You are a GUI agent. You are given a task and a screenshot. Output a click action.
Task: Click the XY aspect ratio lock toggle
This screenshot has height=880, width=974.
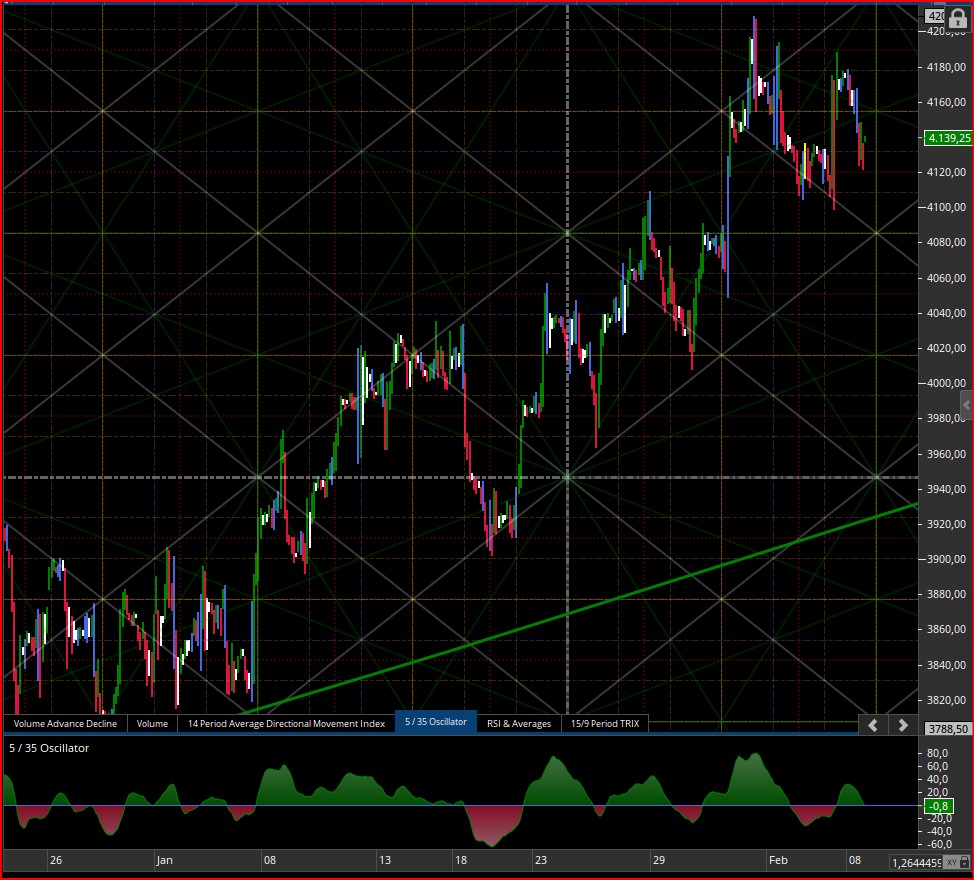point(957,862)
